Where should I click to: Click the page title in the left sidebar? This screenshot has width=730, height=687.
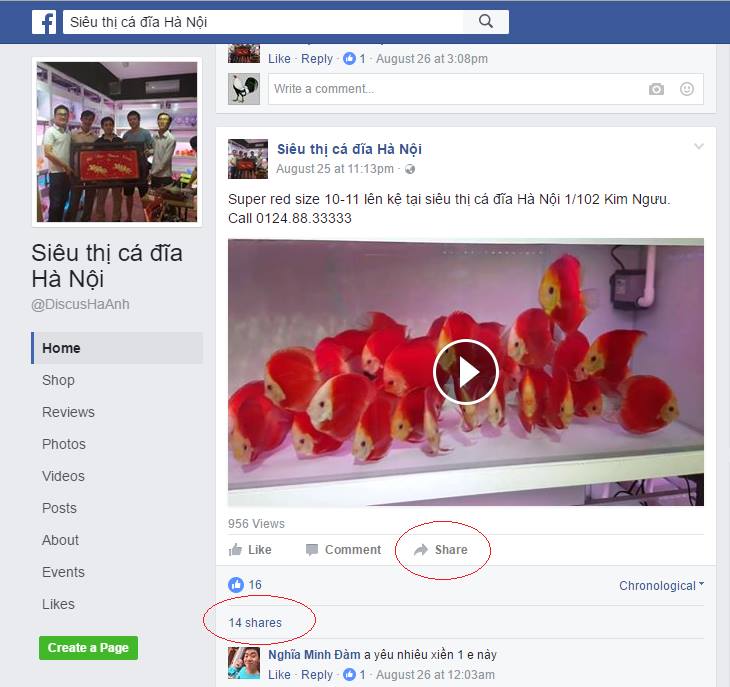tap(107, 266)
